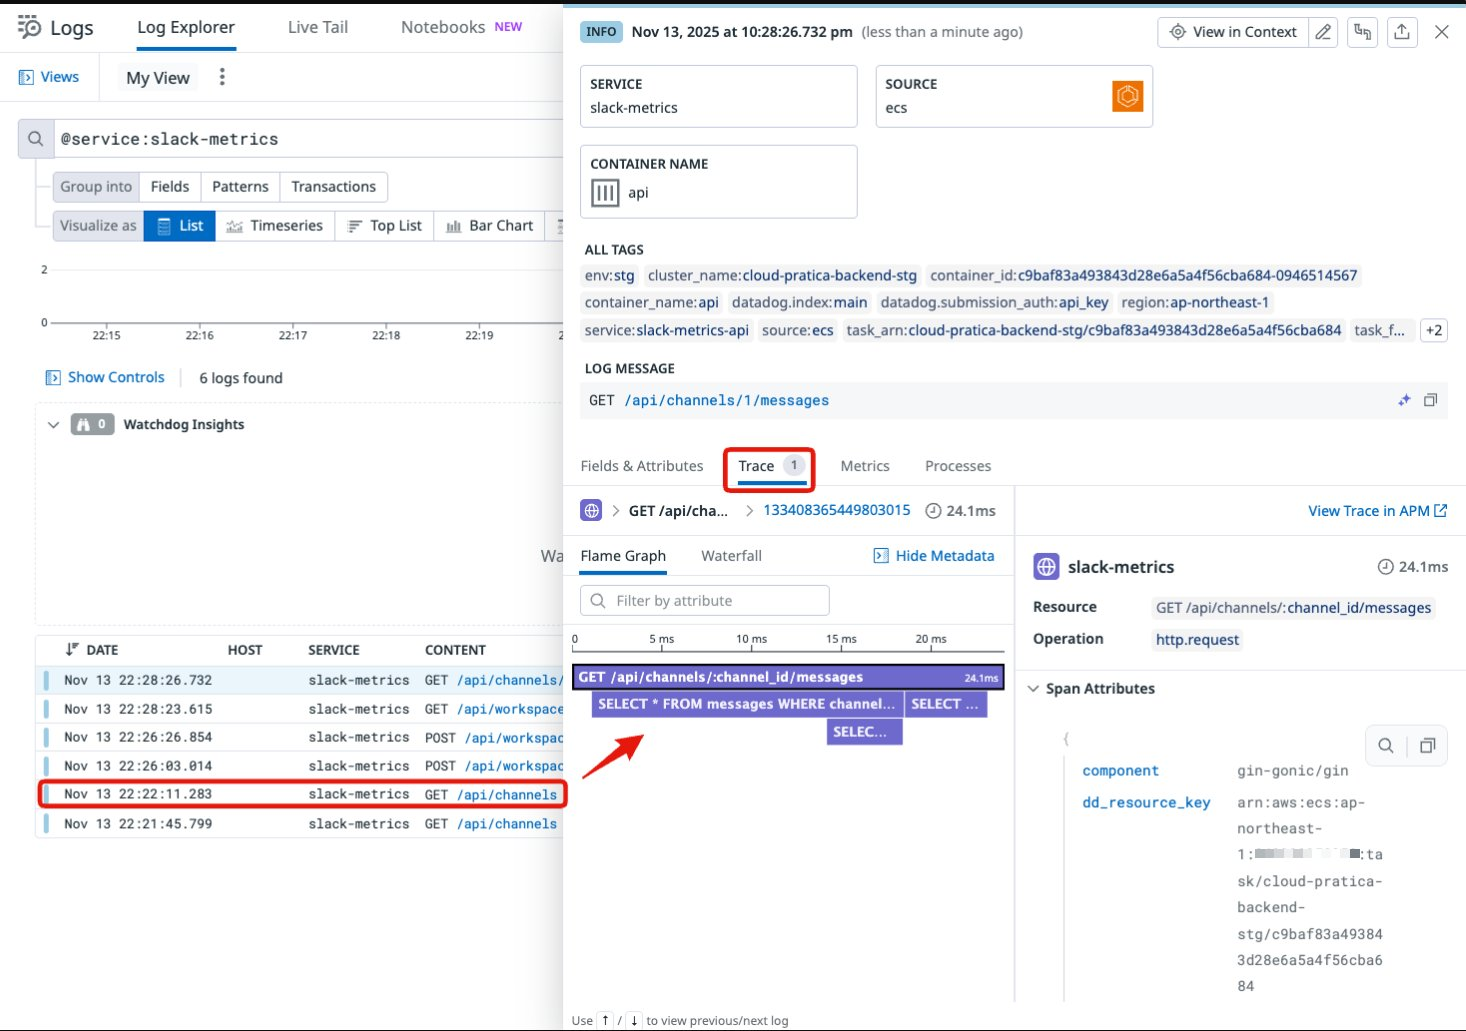The image size is (1466, 1031).
Task: Collapse the Span Attributes section
Action: 1033,688
